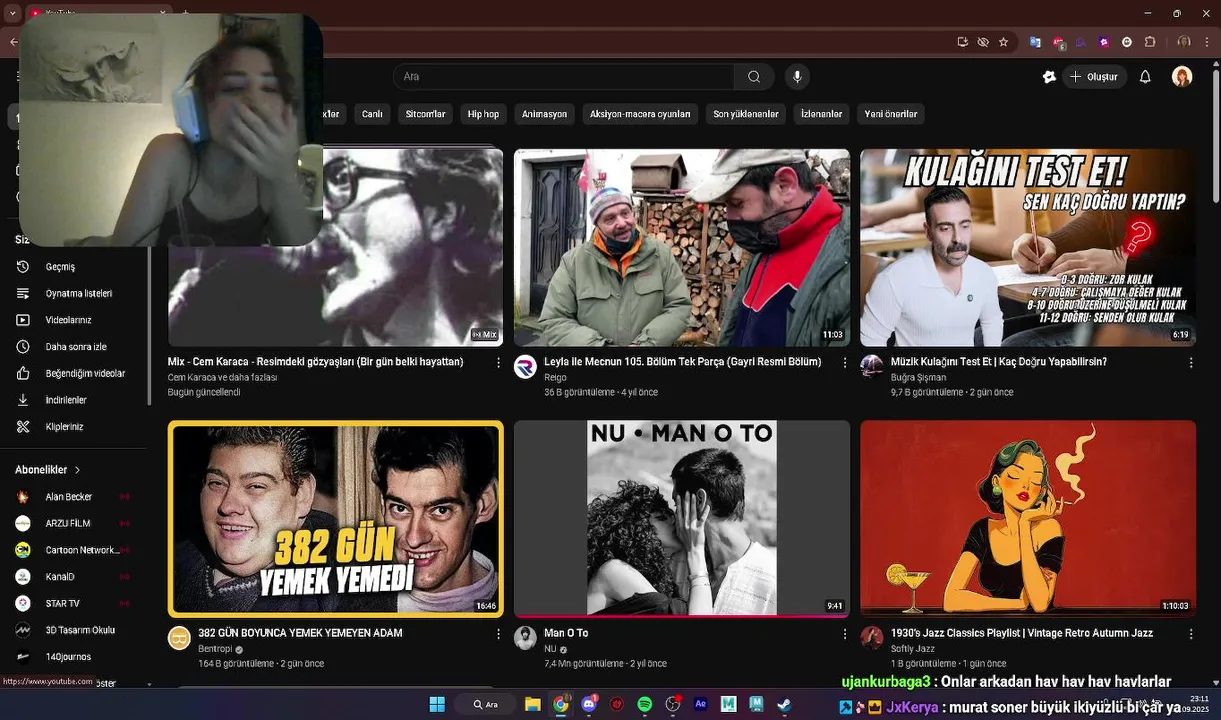
Task: Open the Buğra Şişman channel link
Action: coord(918,378)
